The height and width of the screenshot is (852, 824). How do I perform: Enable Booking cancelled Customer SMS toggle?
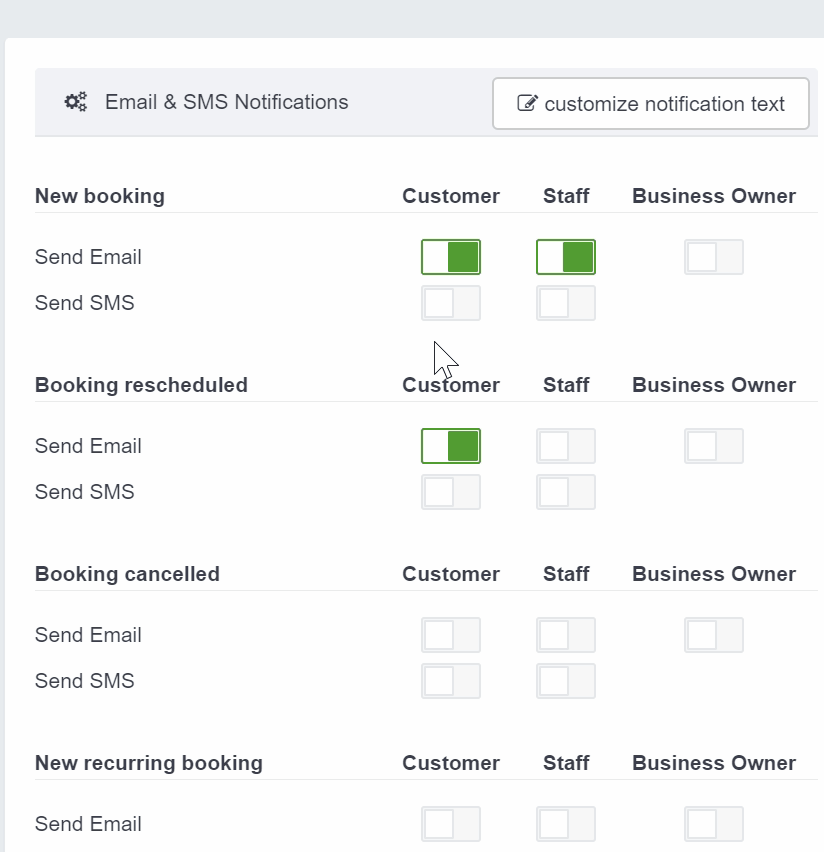(x=451, y=681)
